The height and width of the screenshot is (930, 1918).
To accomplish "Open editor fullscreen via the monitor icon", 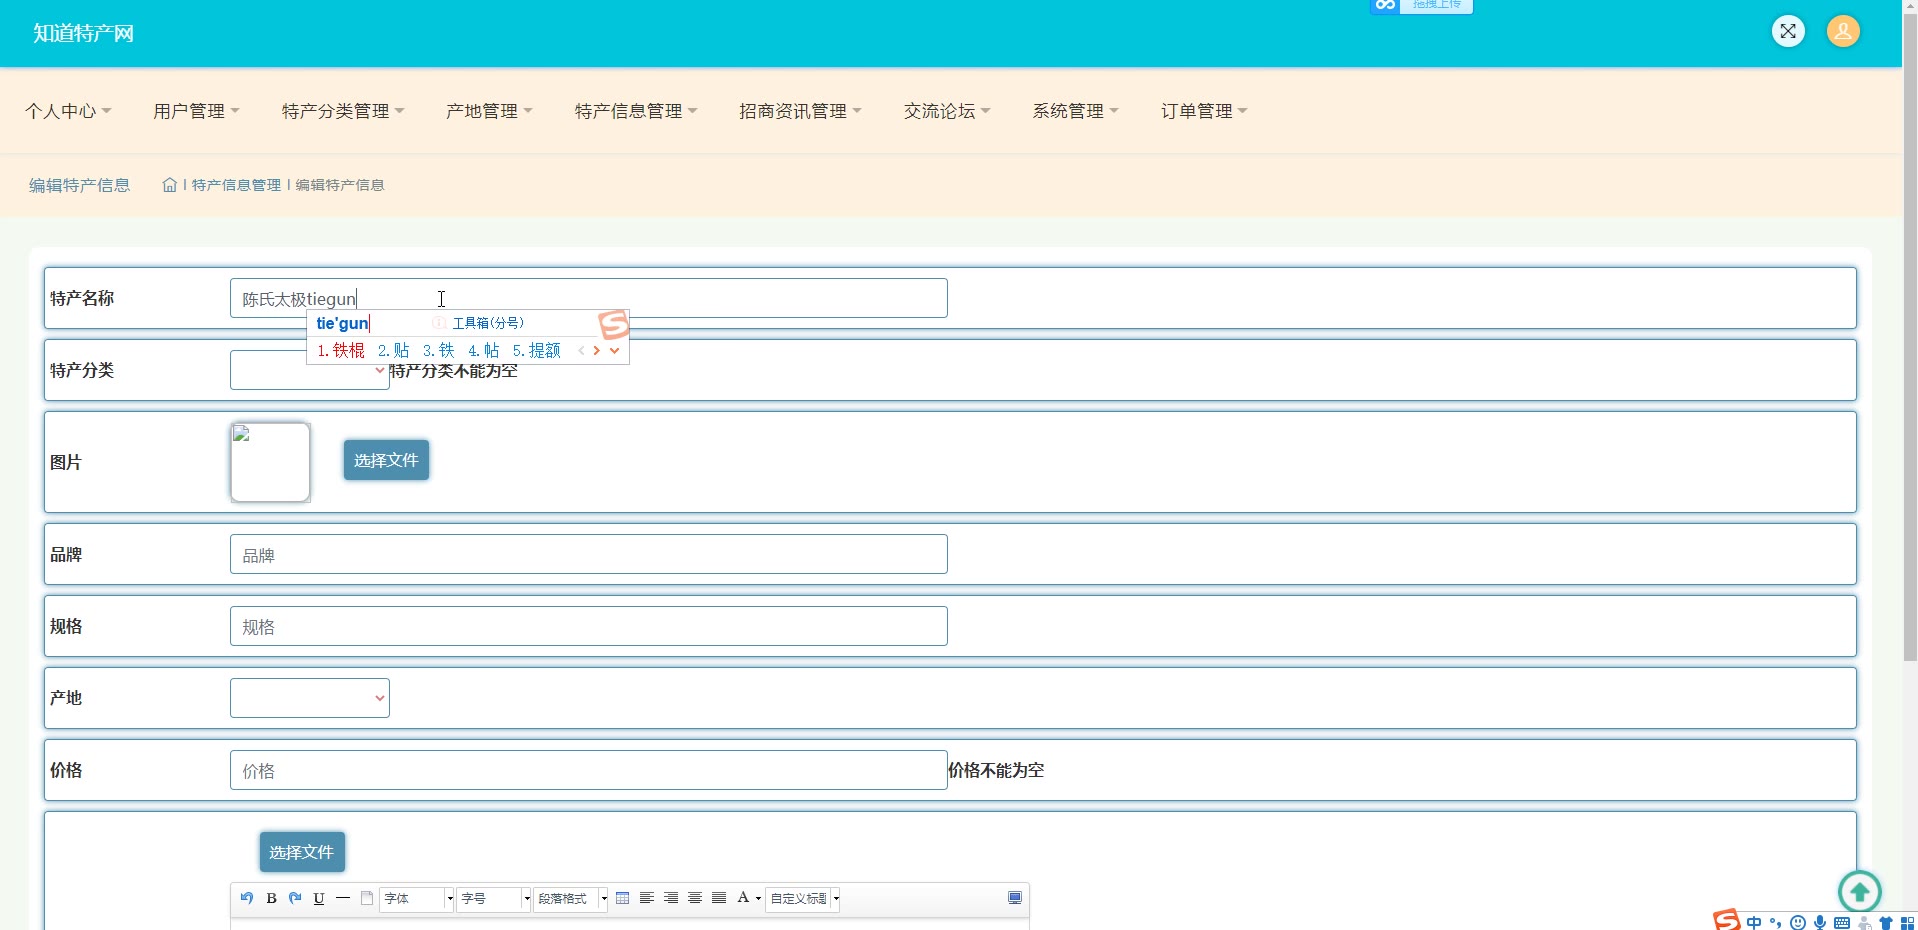I will point(1015,898).
